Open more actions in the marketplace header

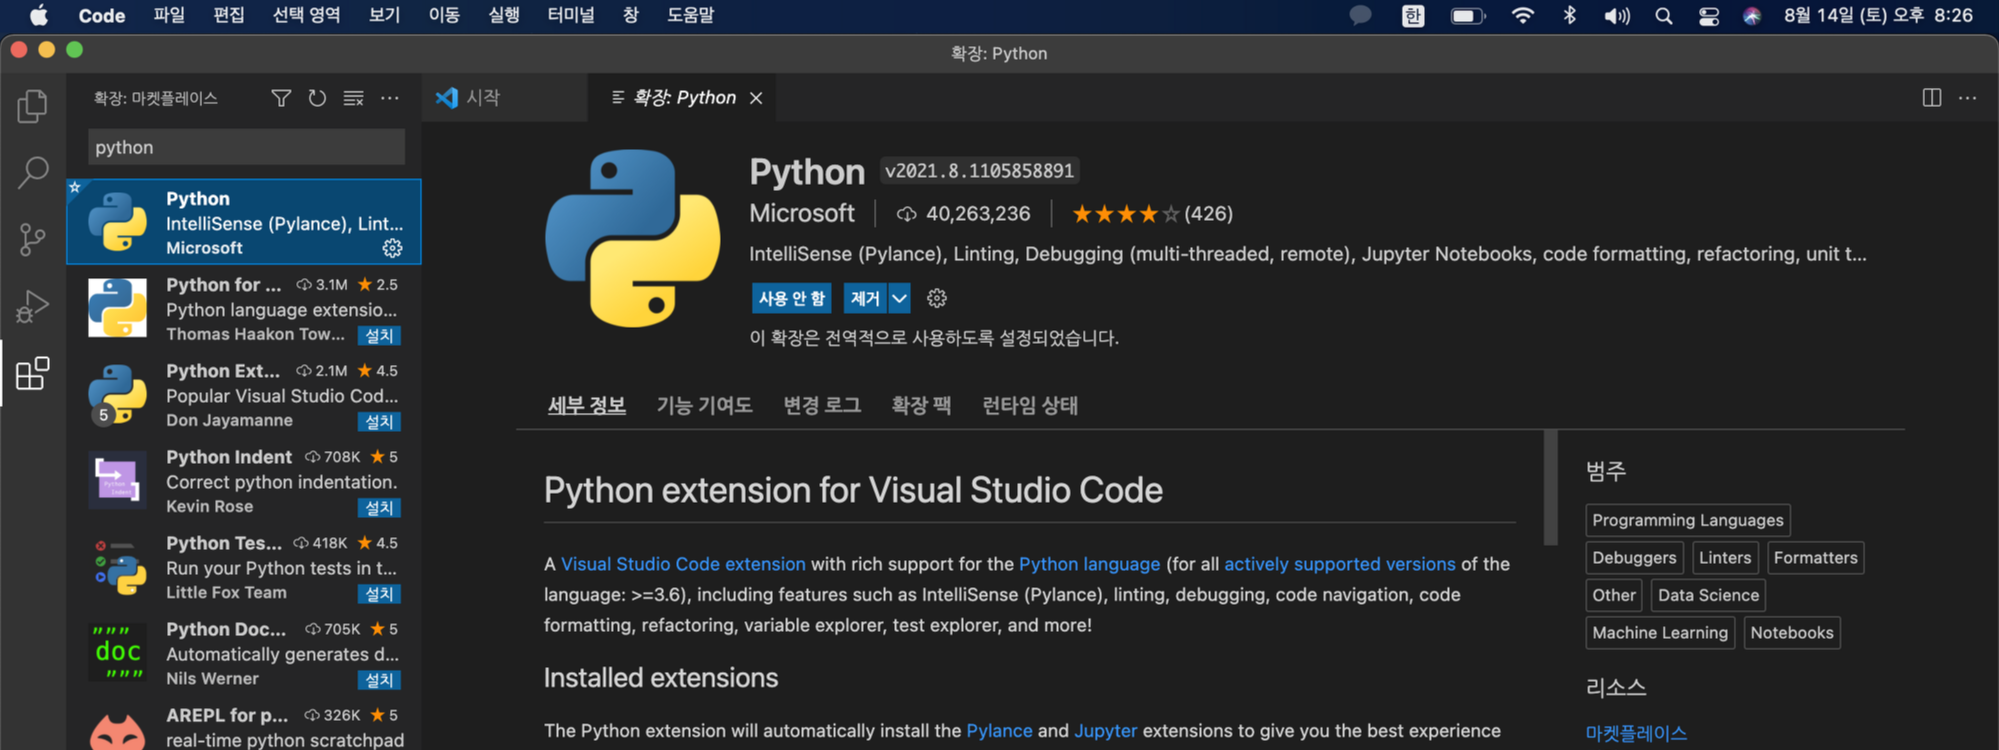pos(390,98)
